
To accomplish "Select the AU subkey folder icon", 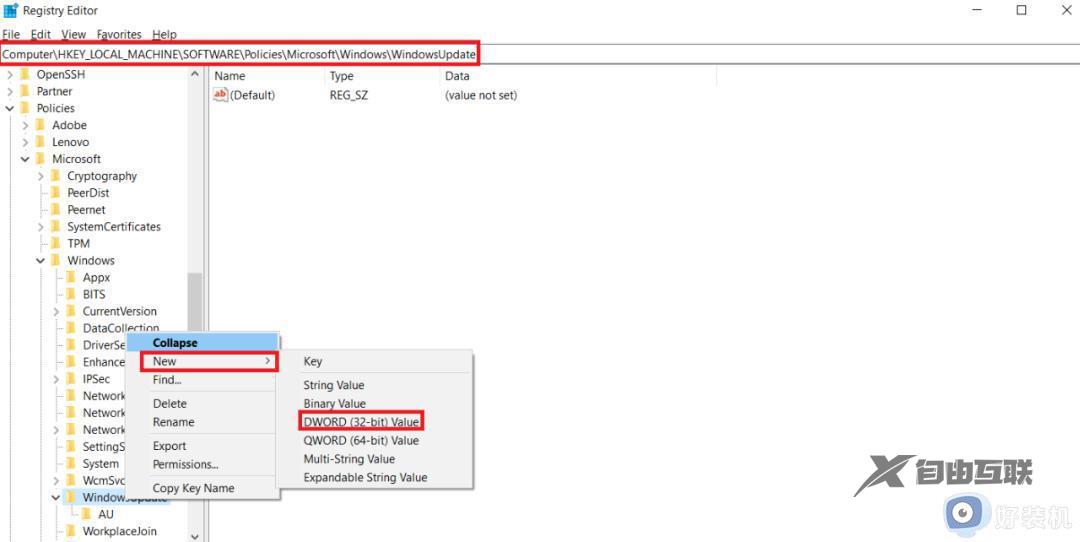I will click(x=87, y=515).
